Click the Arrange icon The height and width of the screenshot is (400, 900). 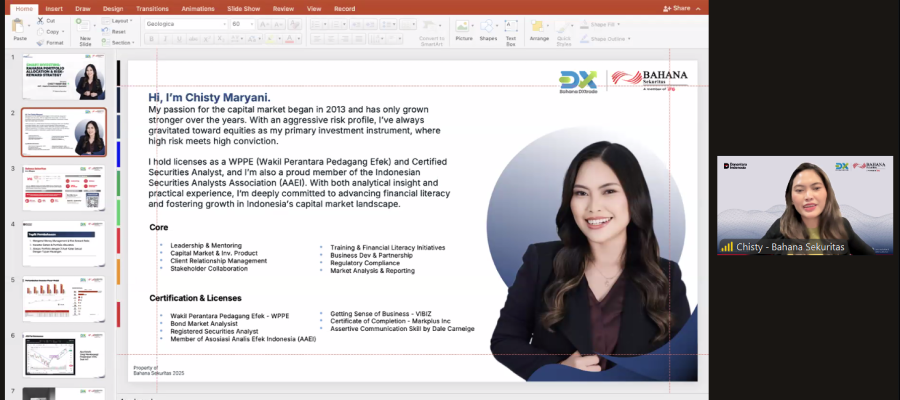(538, 26)
